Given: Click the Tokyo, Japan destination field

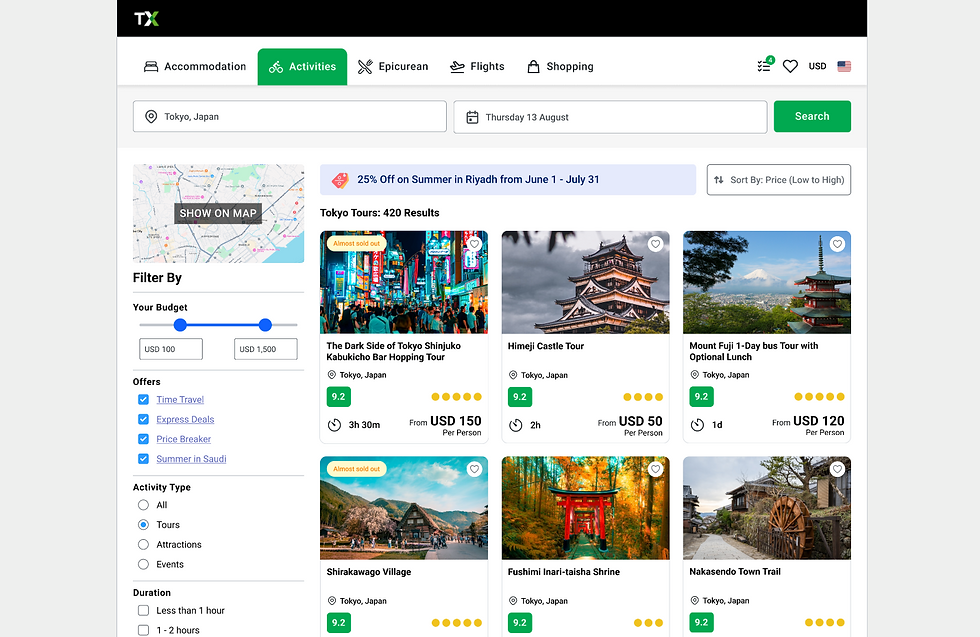Looking at the screenshot, I should [290, 116].
